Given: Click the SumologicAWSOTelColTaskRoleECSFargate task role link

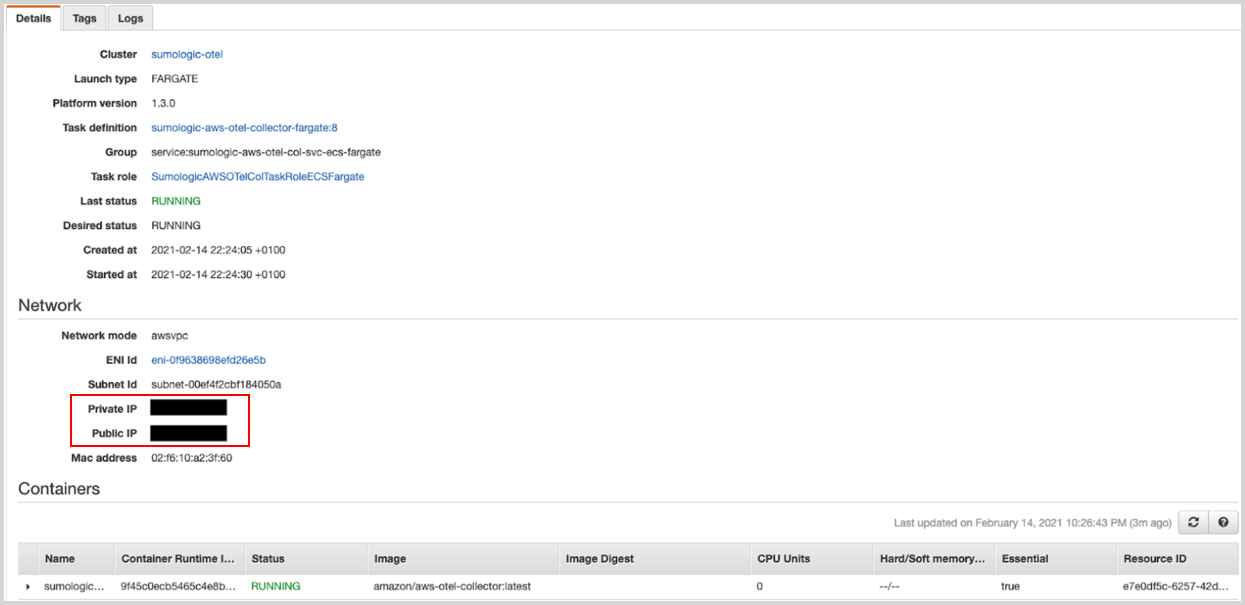Looking at the screenshot, I should [x=257, y=176].
